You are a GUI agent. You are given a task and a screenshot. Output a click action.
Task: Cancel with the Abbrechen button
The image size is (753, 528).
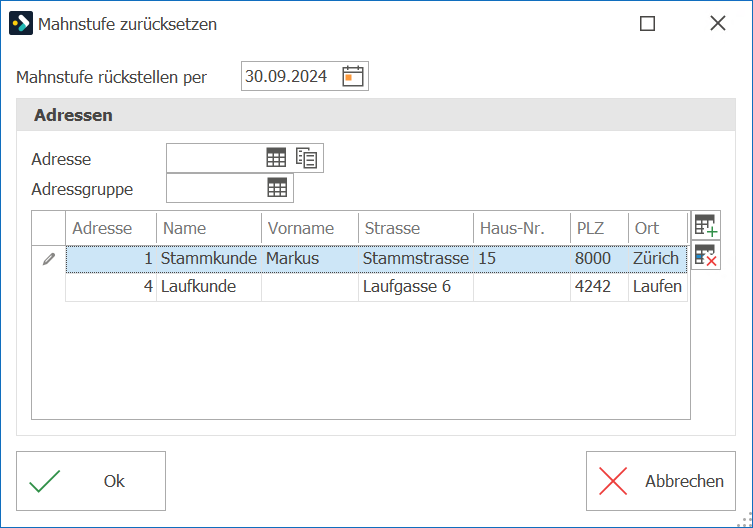[660, 480]
